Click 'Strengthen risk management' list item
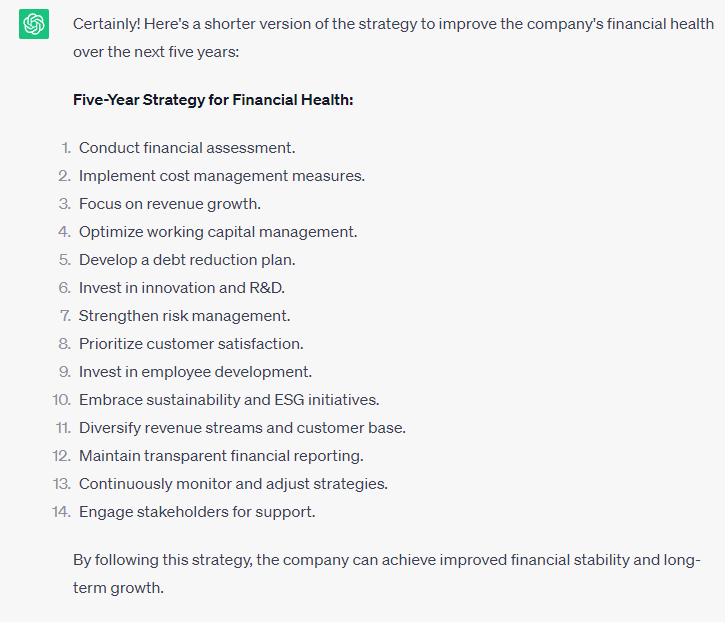 pyautogui.click(x=184, y=316)
